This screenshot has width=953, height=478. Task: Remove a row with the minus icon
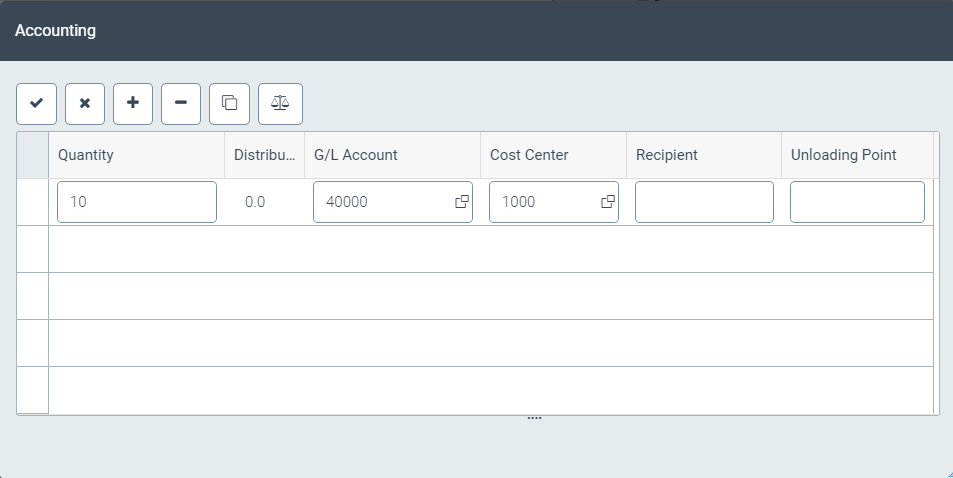pyautogui.click(x=181, y=104)
